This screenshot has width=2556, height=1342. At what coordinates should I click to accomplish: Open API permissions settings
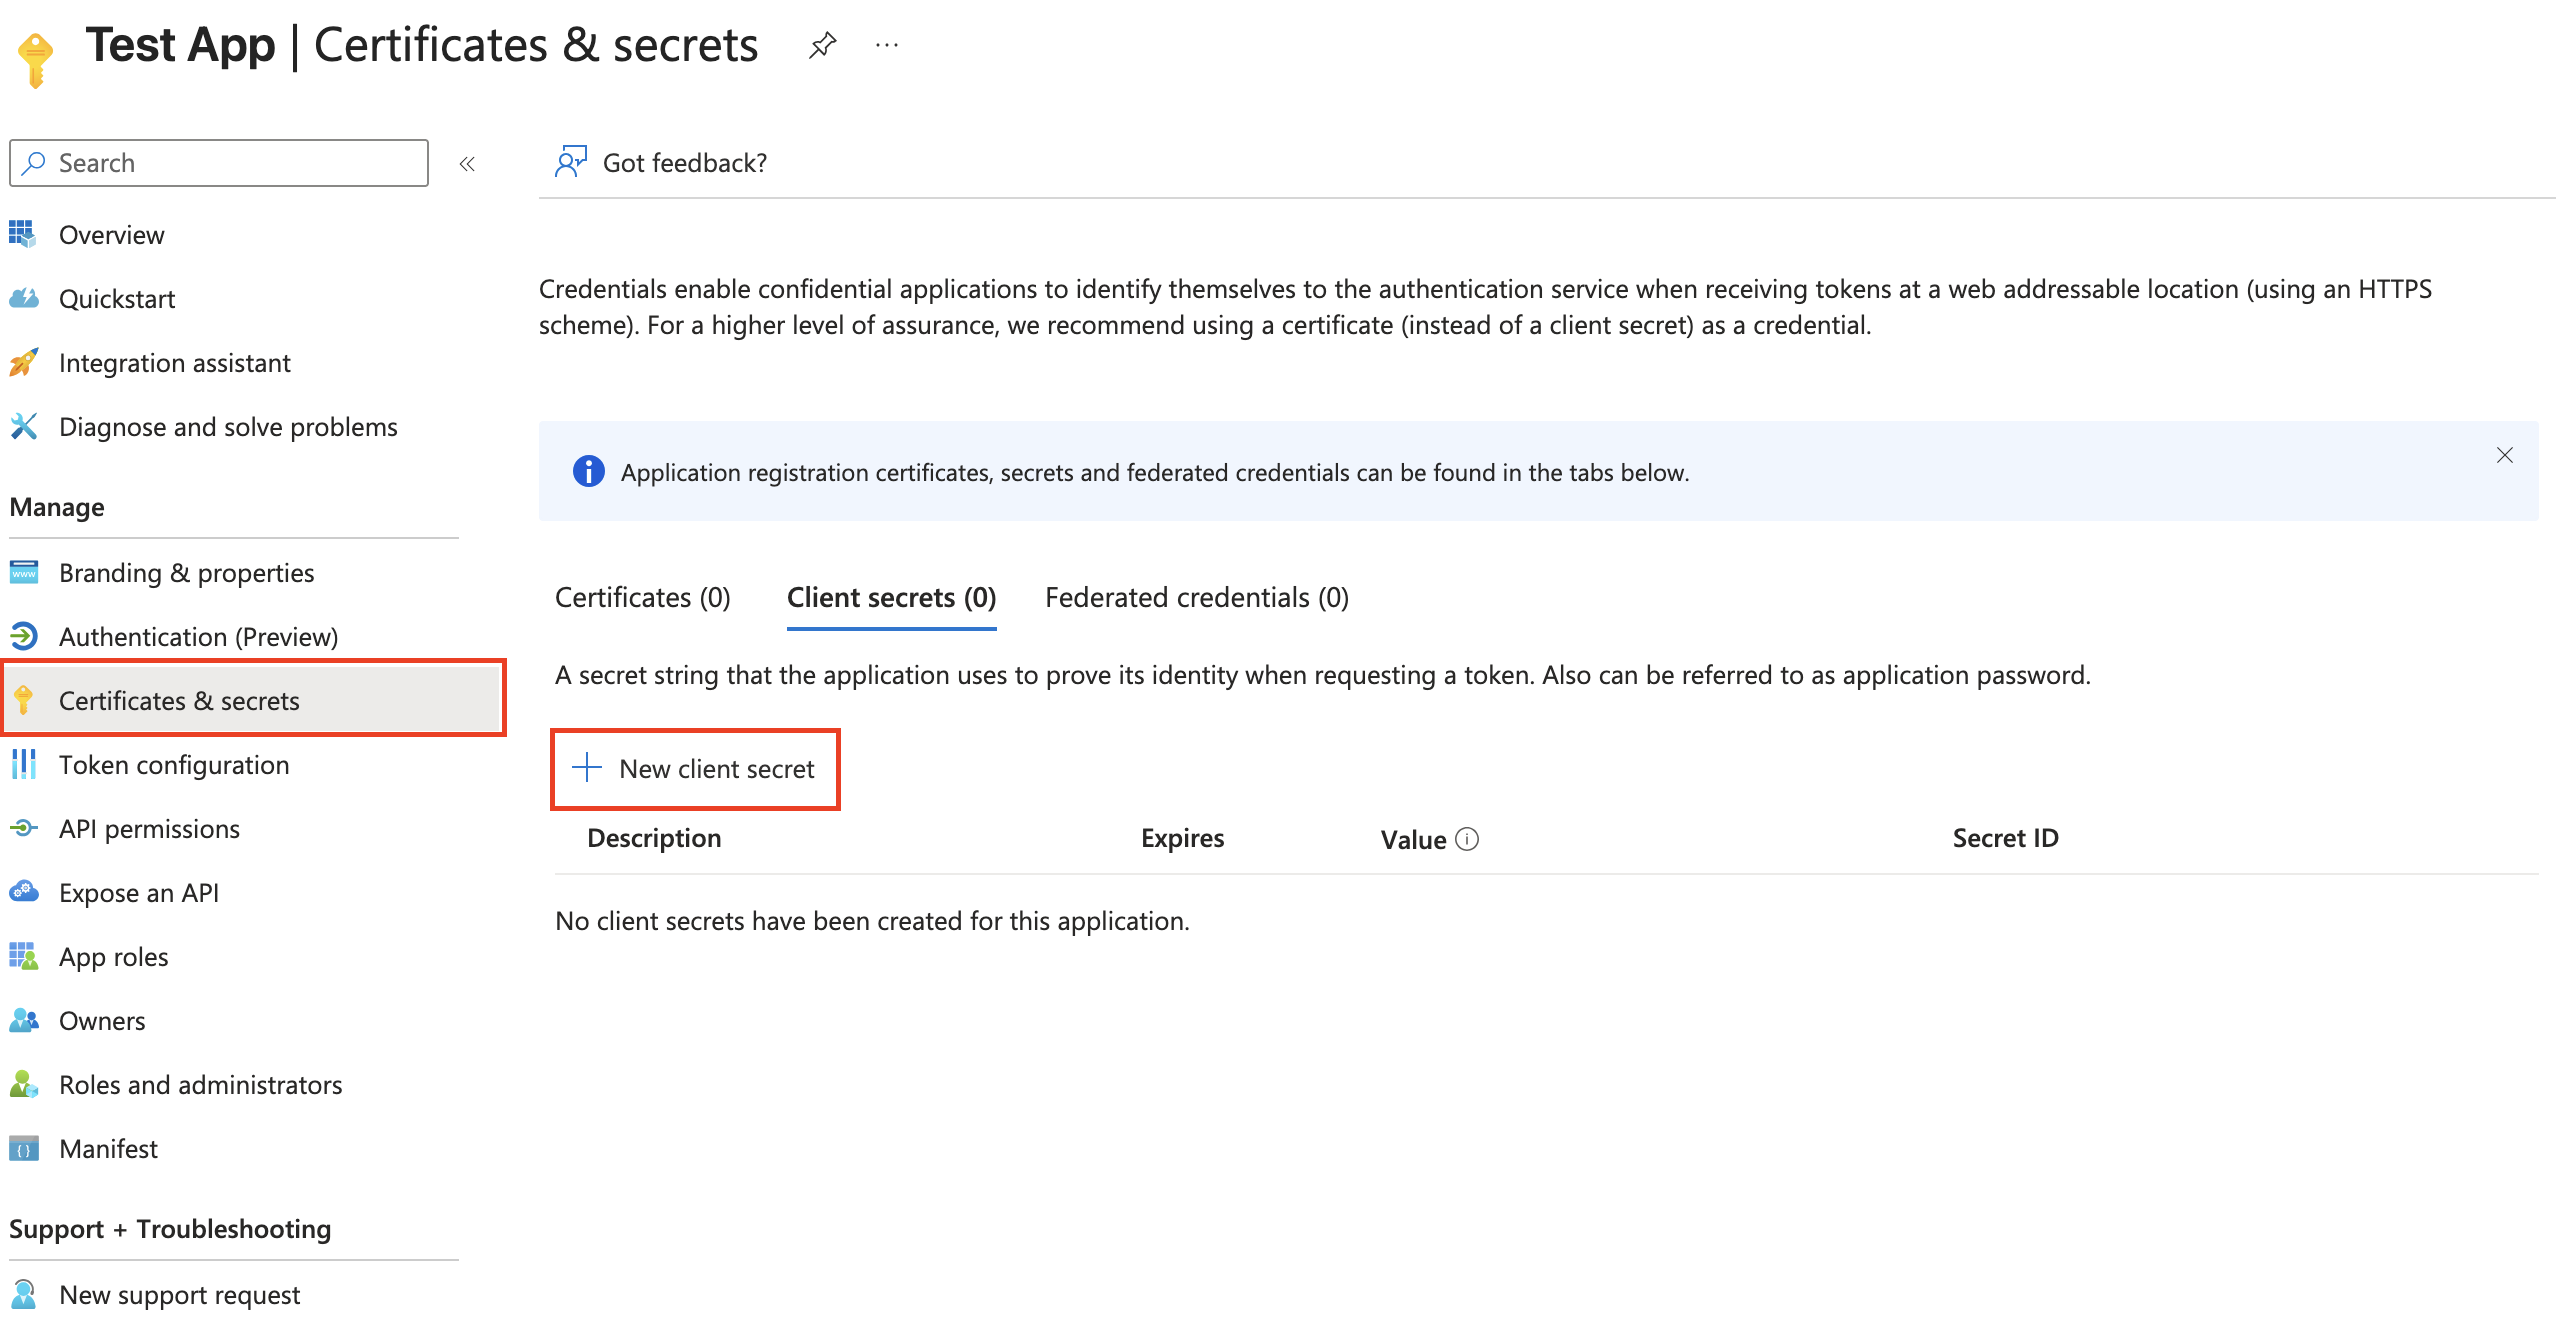(x=149, y=828)
